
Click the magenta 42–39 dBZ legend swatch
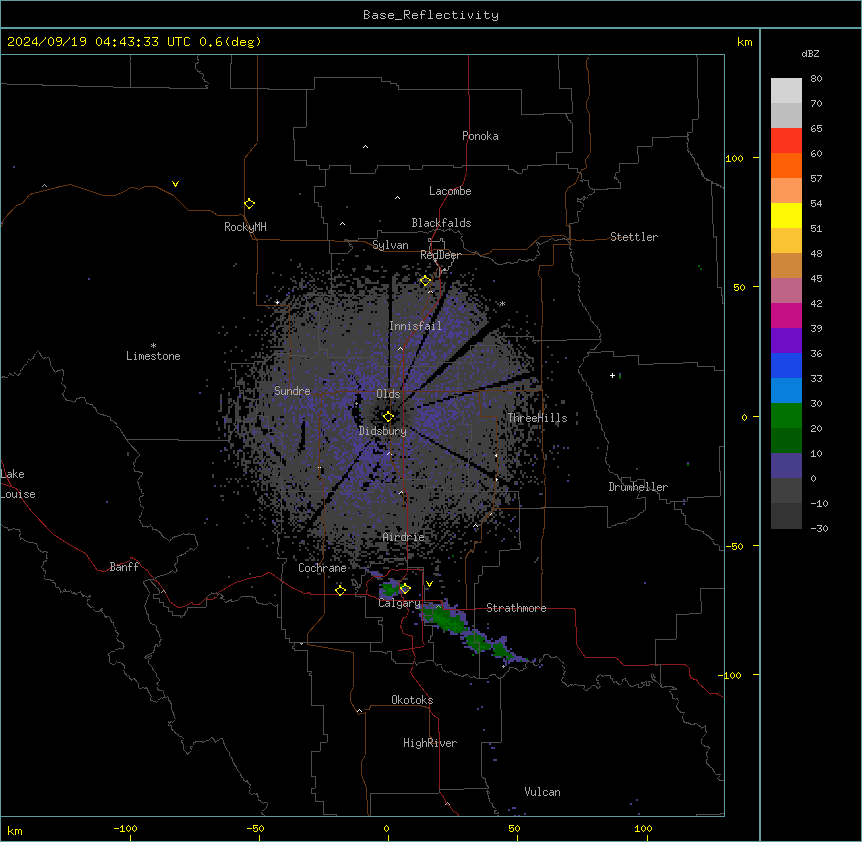(786, 315)
